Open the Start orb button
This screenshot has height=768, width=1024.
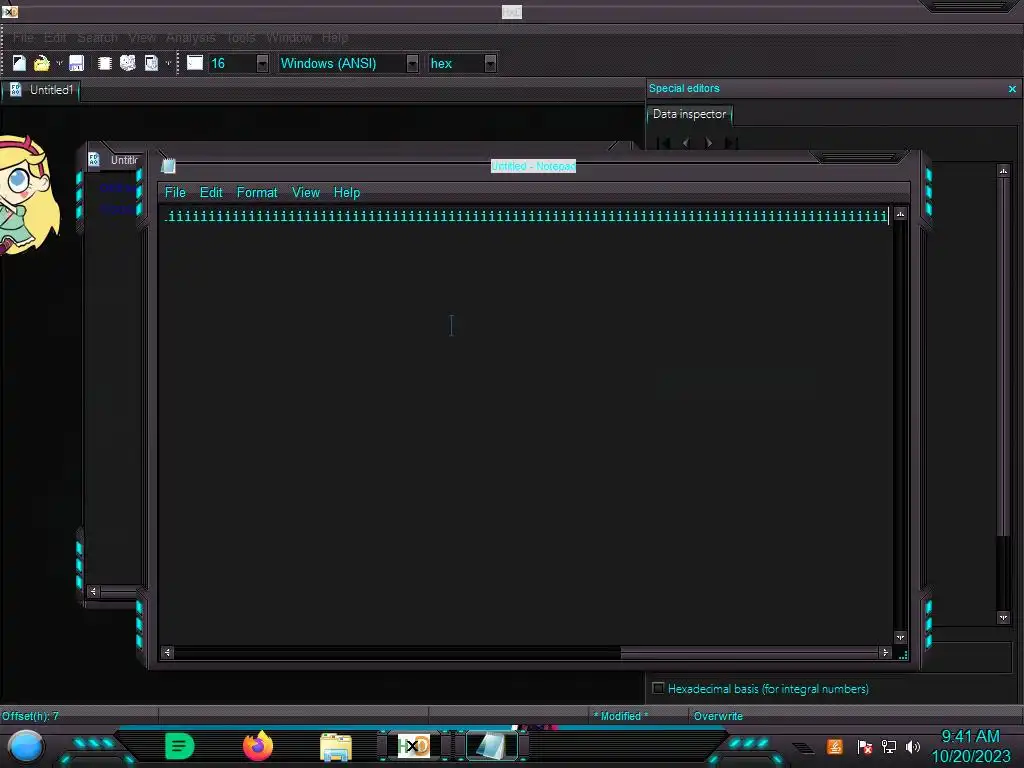pyautogui.click(x=25, y=746)
